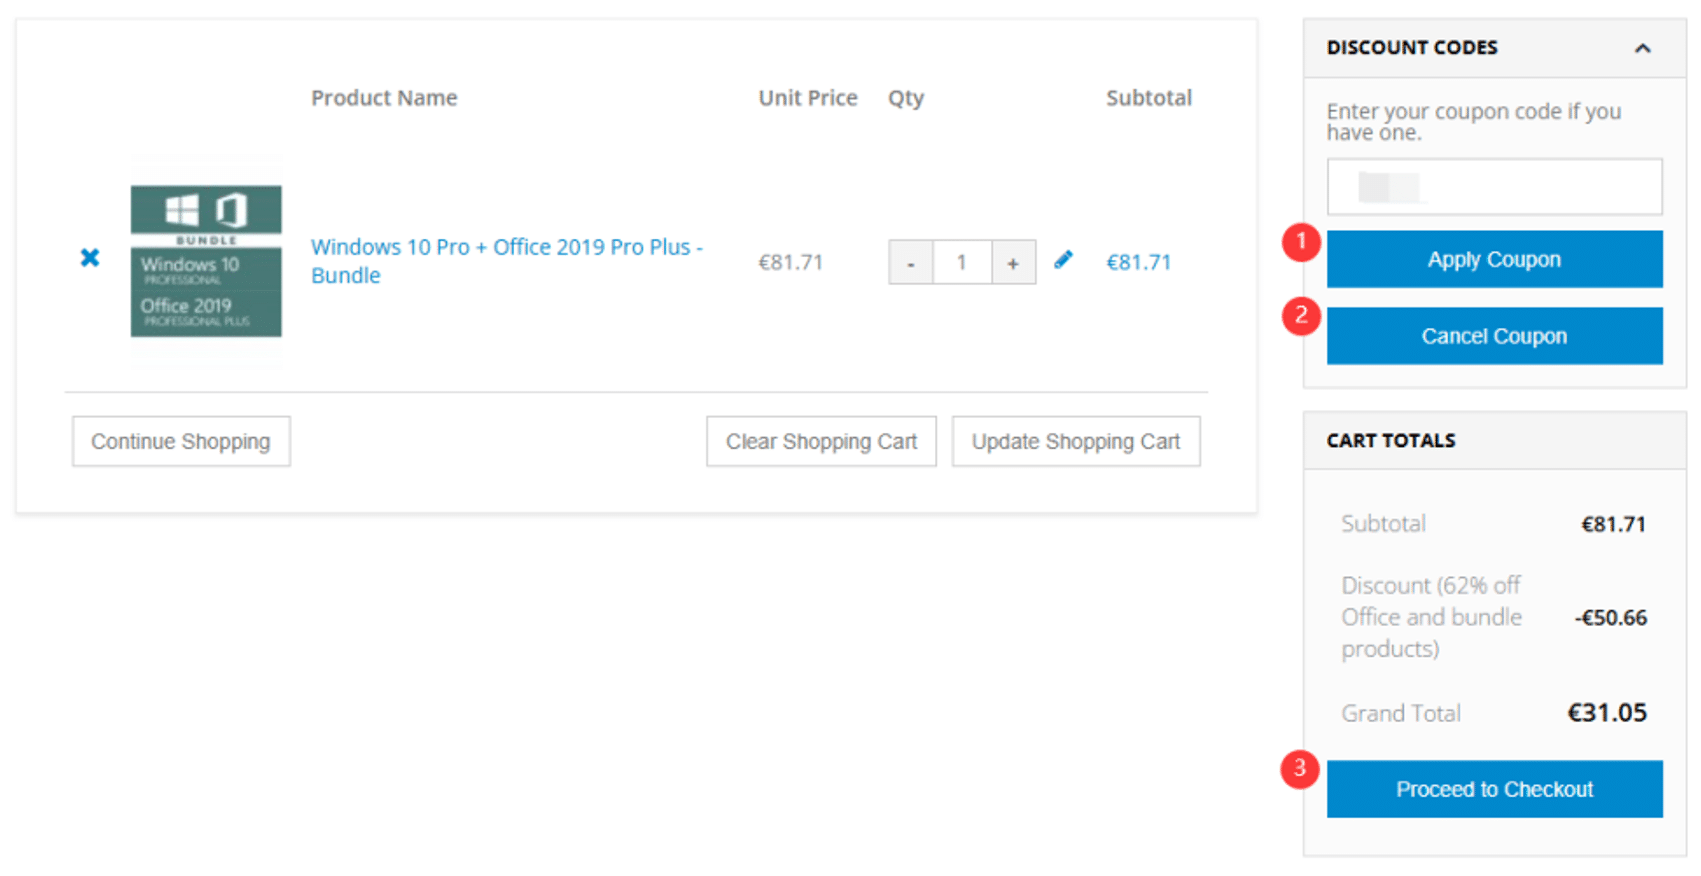Increase quantity with the plus button

pyautogui.click(x=1013, y=263)
